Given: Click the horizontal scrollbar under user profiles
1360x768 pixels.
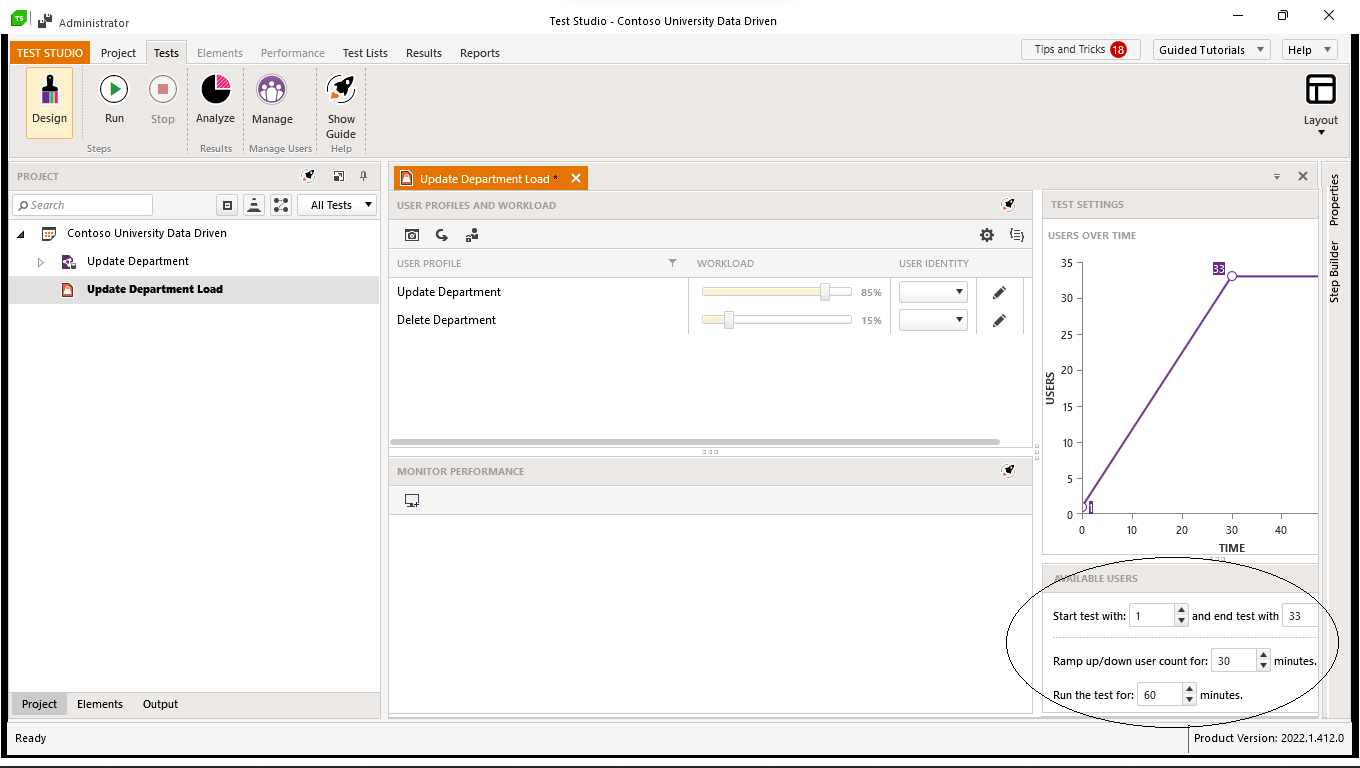Looking at the screenshot, I should click(695, 441).
